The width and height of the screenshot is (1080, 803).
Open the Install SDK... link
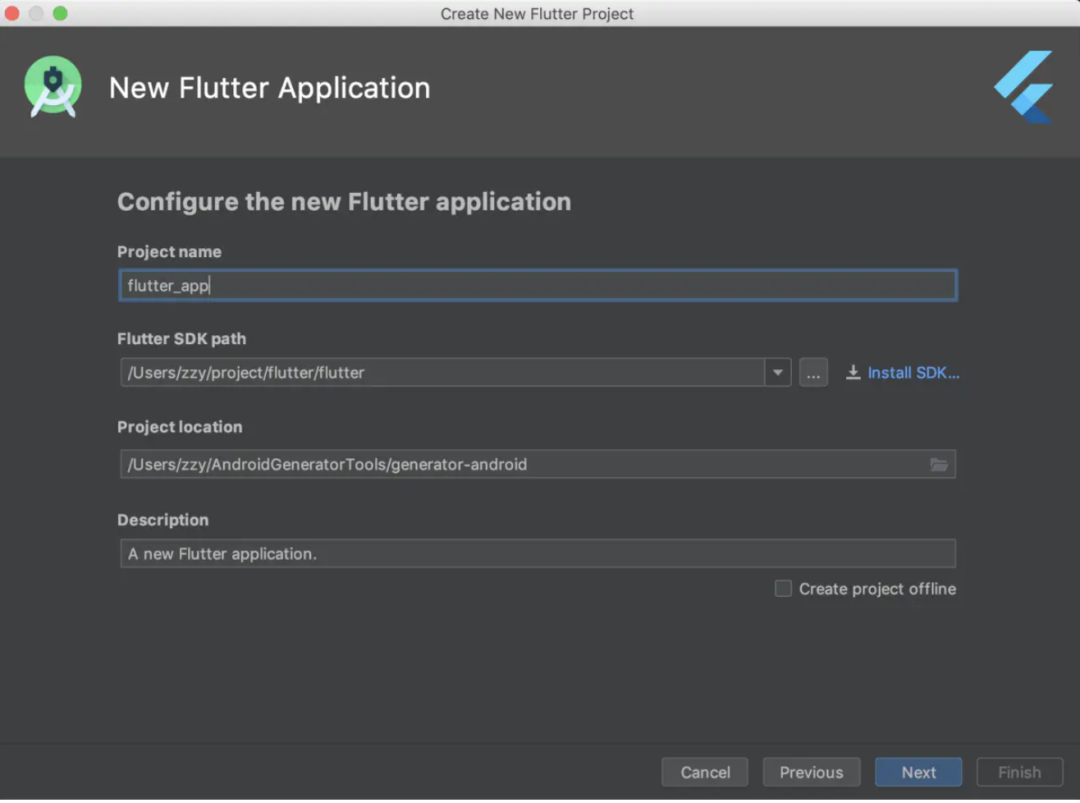click(x=913, y=373)
